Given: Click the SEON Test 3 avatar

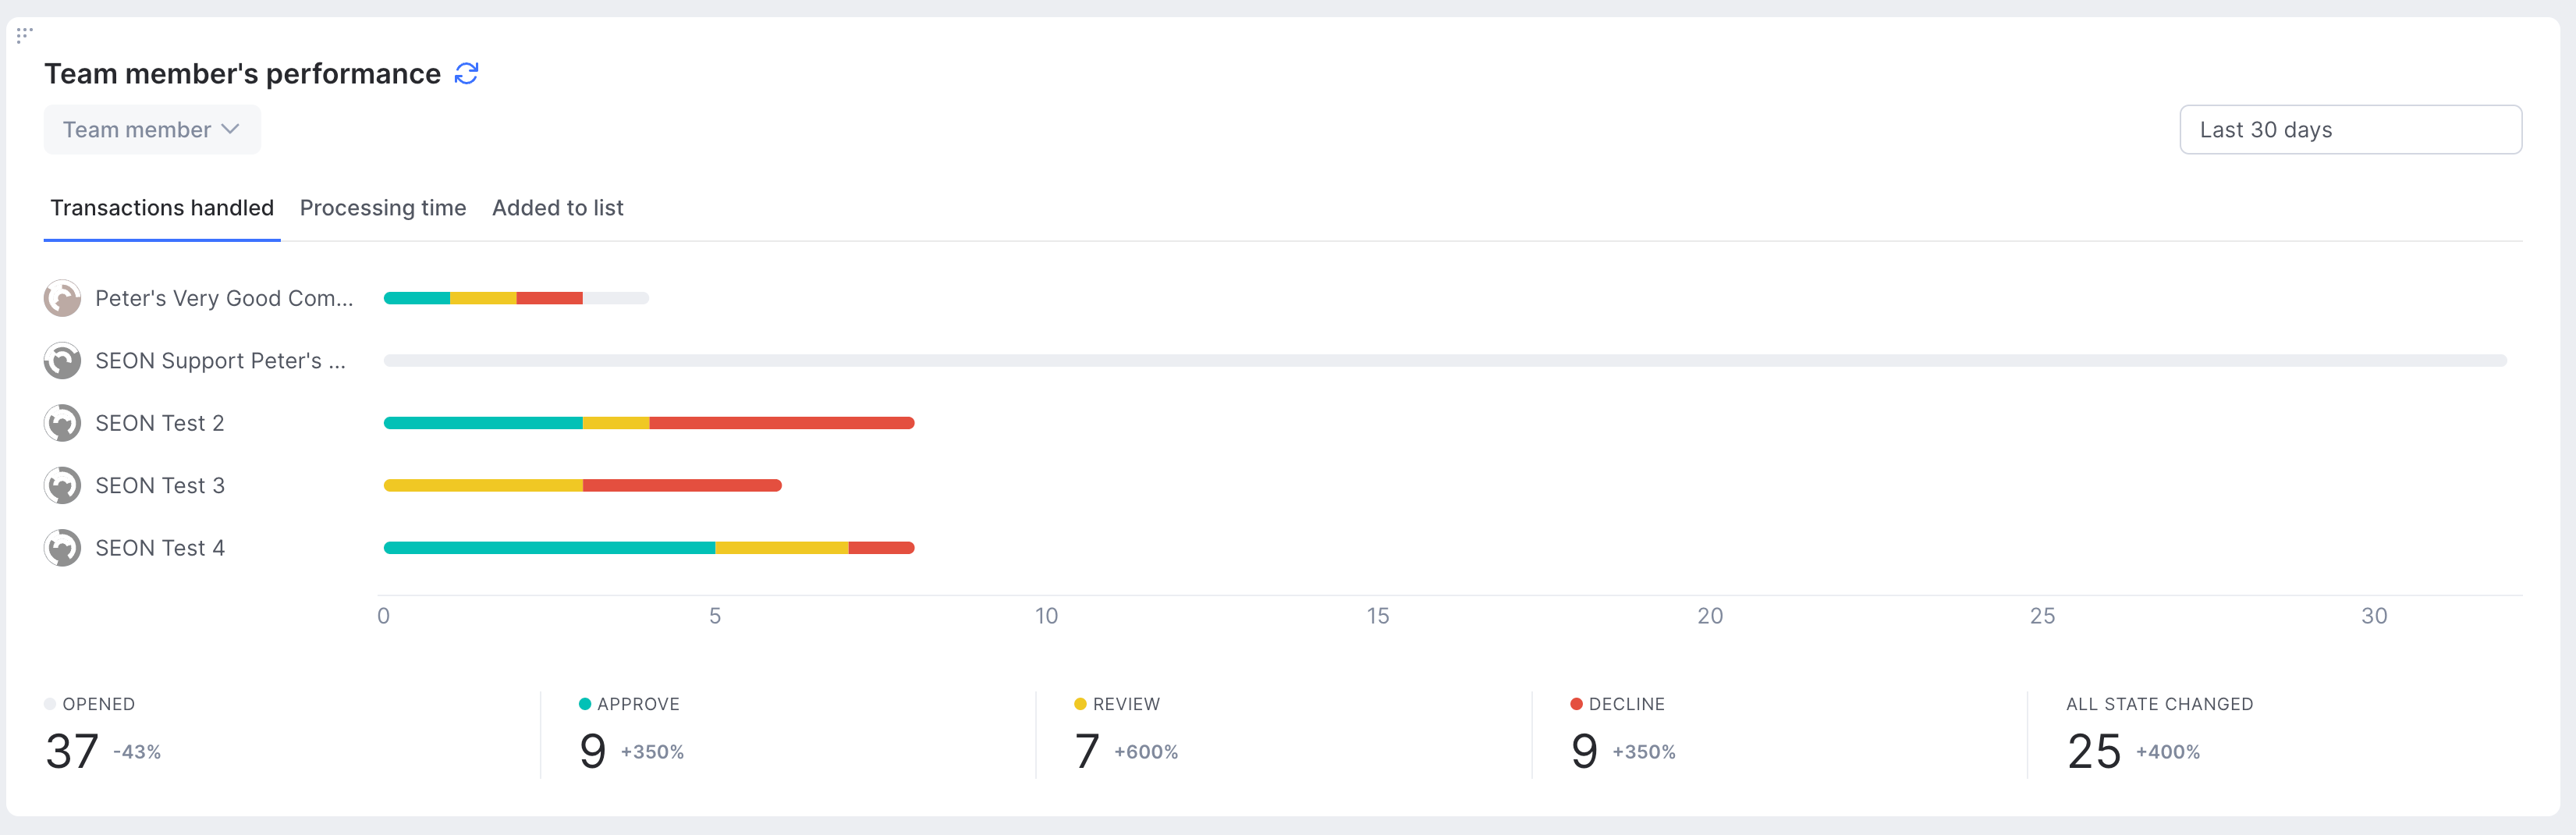Looking at the screenshot, I should [x=62, y=485].
